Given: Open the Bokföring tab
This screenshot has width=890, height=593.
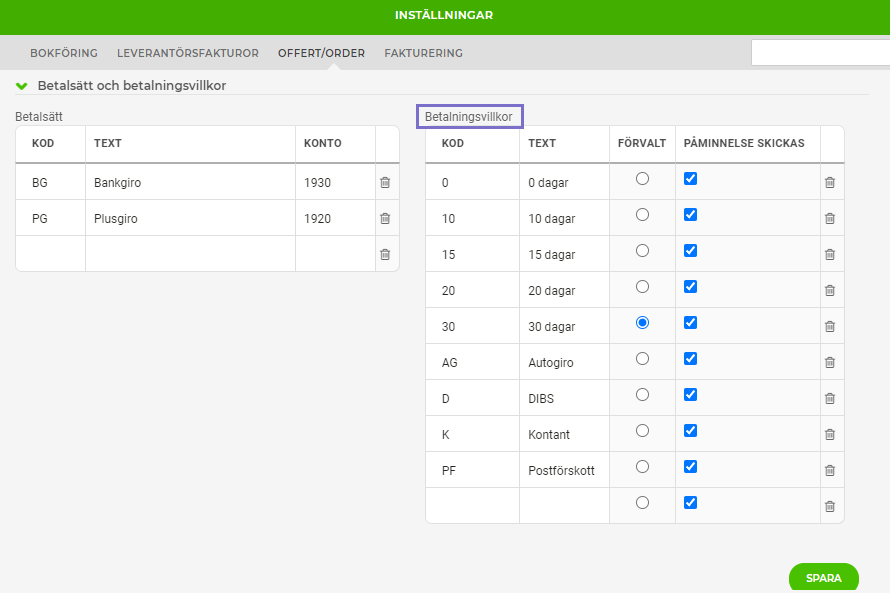Looking at the screenshot, I should click(64, 53).
